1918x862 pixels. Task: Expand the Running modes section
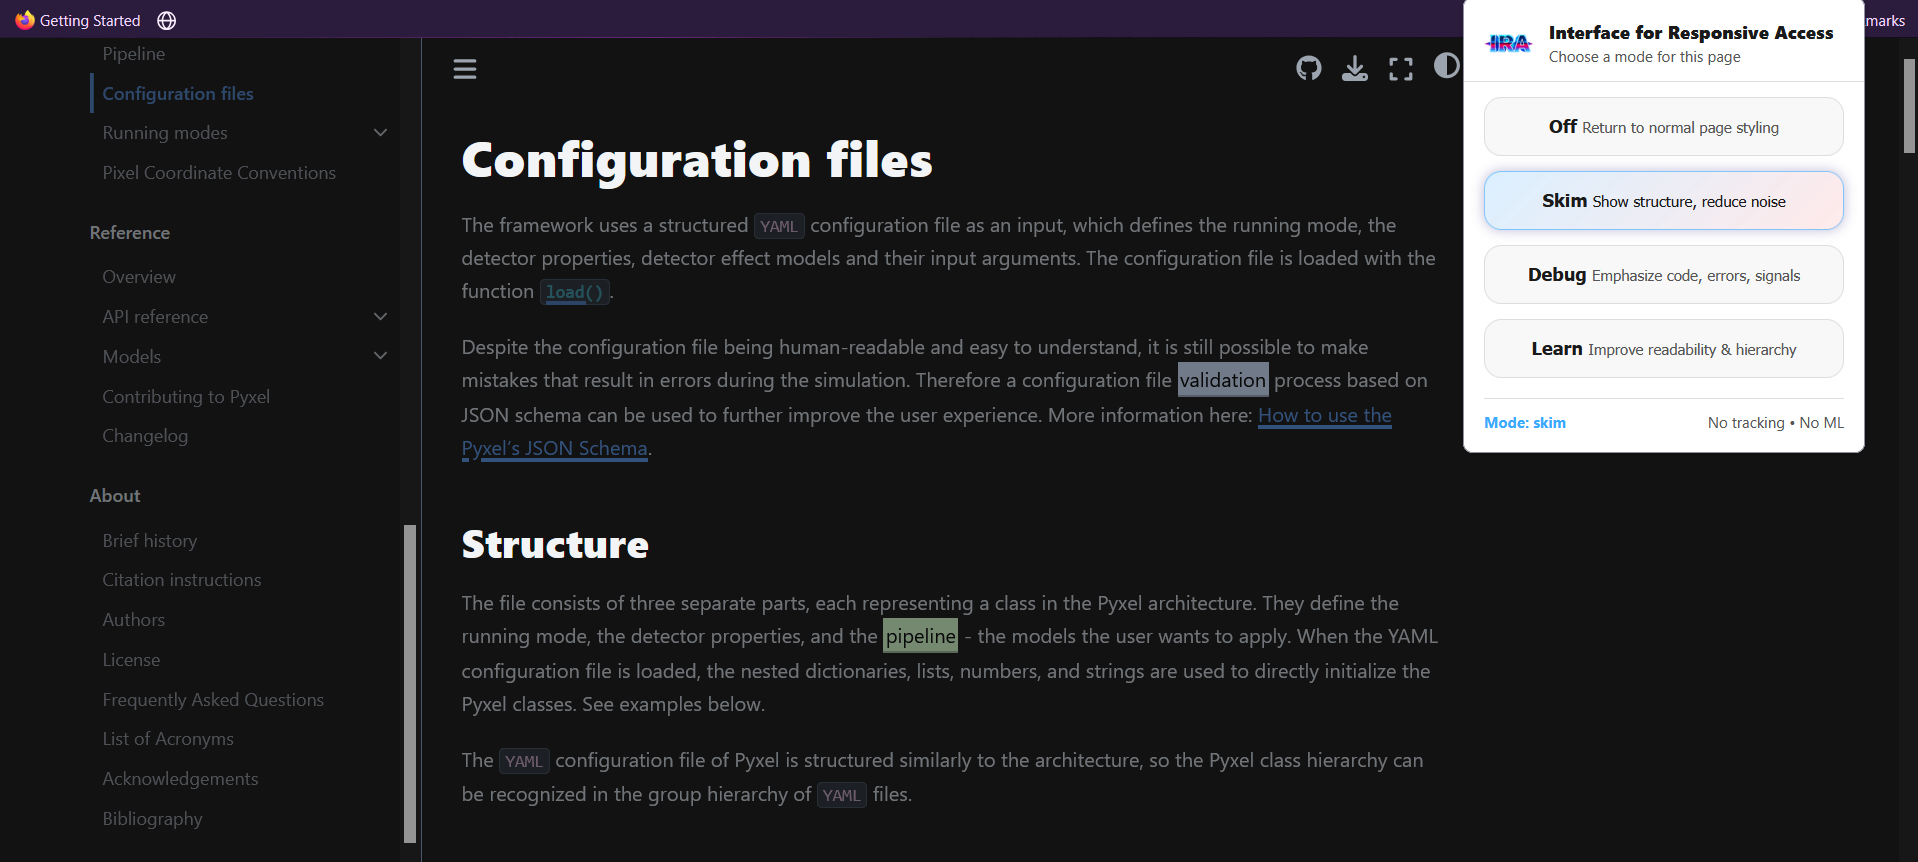(380, 133)
